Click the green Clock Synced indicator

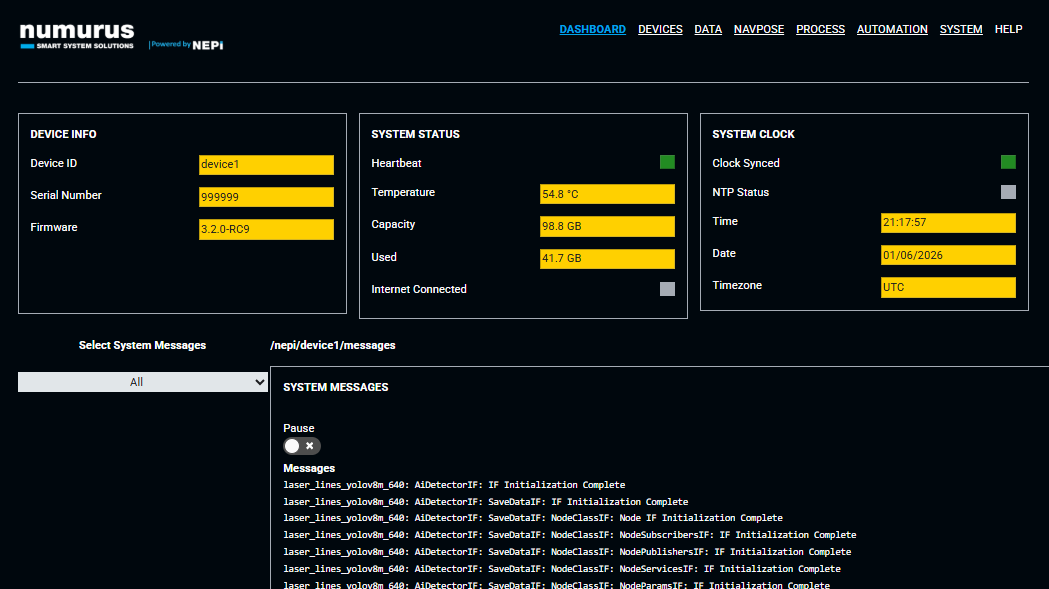point(1008,162)
